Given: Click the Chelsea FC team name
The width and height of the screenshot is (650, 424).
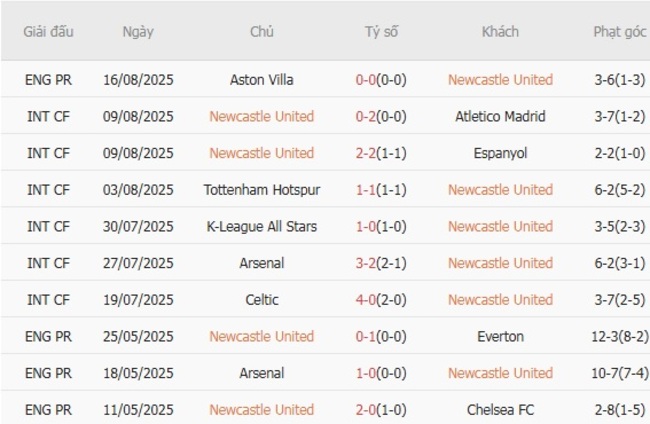Looking at the screenshot, I should point(500,410).
